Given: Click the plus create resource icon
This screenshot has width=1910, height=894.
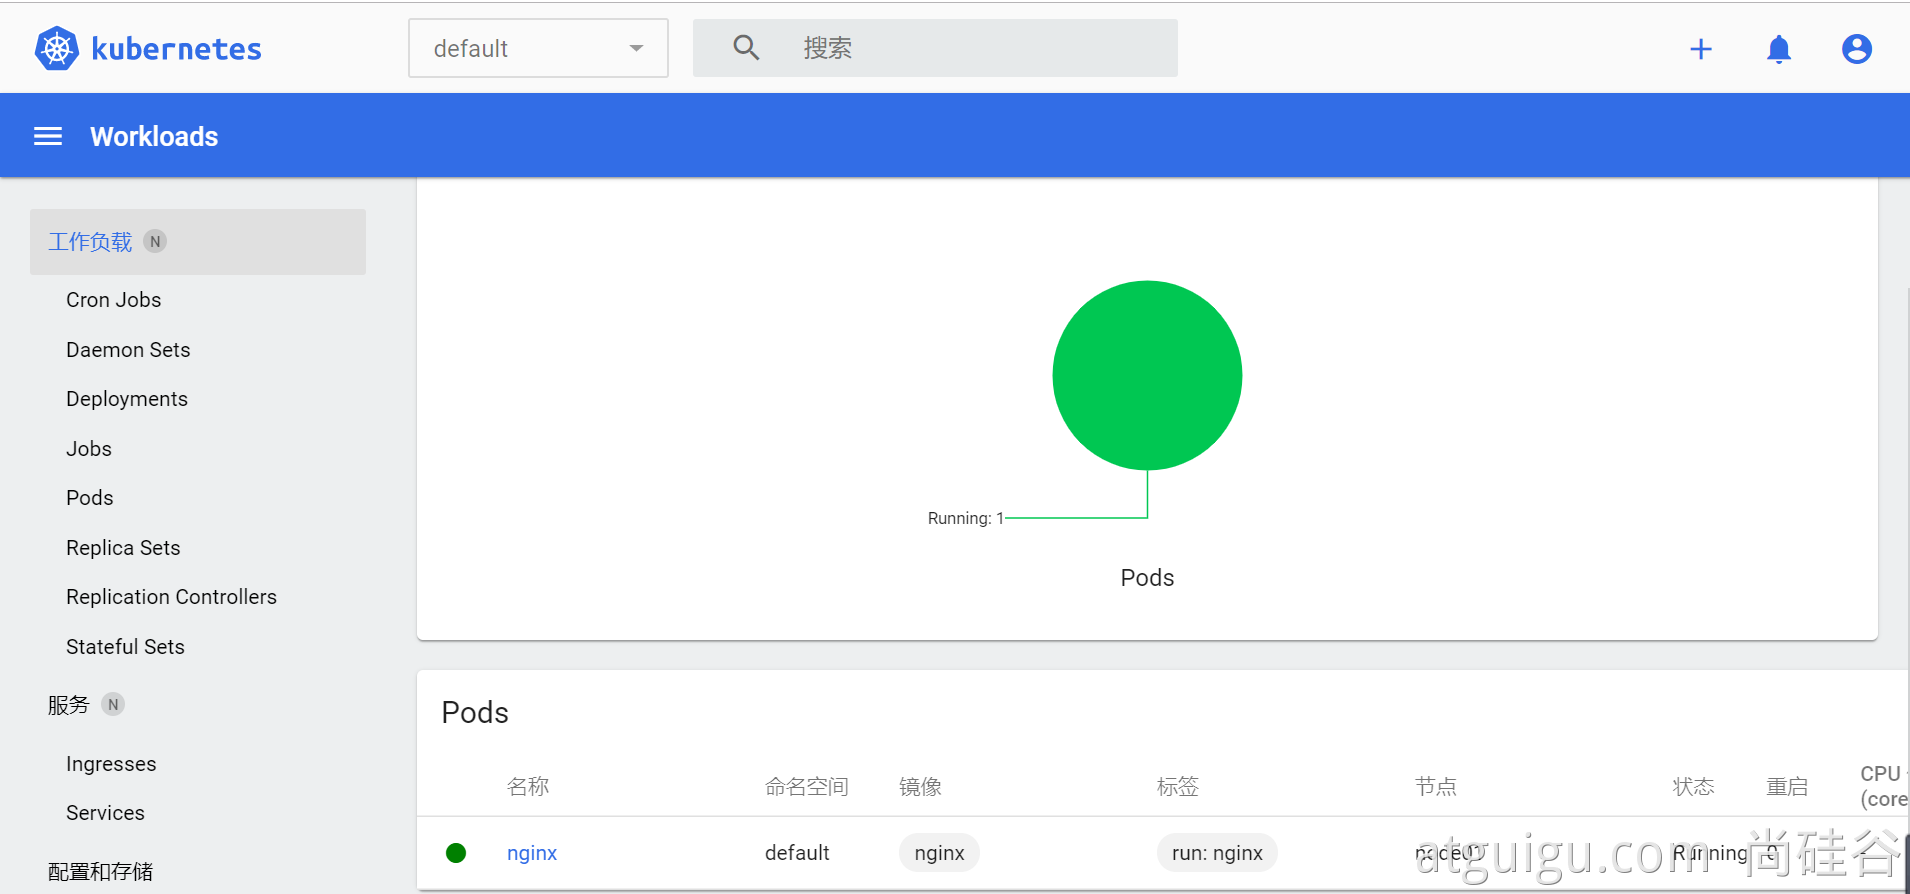Looking at the screenshot, I should click(1701, 49).
